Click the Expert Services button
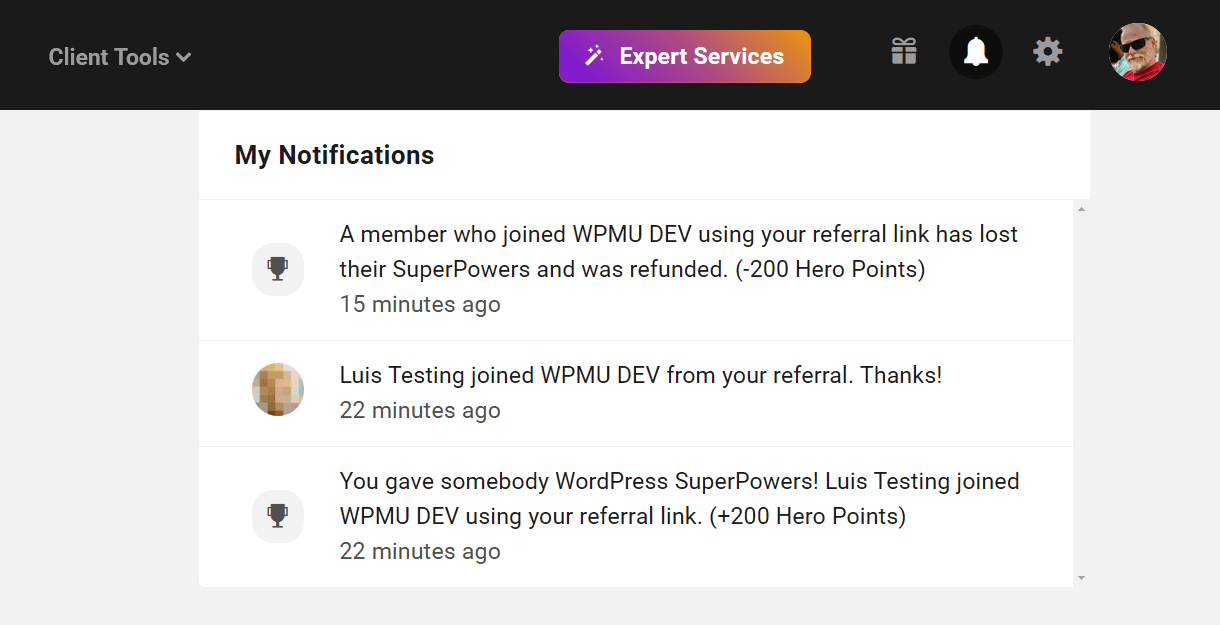Viewport: 1220px width, 625px height. (685, 56)
